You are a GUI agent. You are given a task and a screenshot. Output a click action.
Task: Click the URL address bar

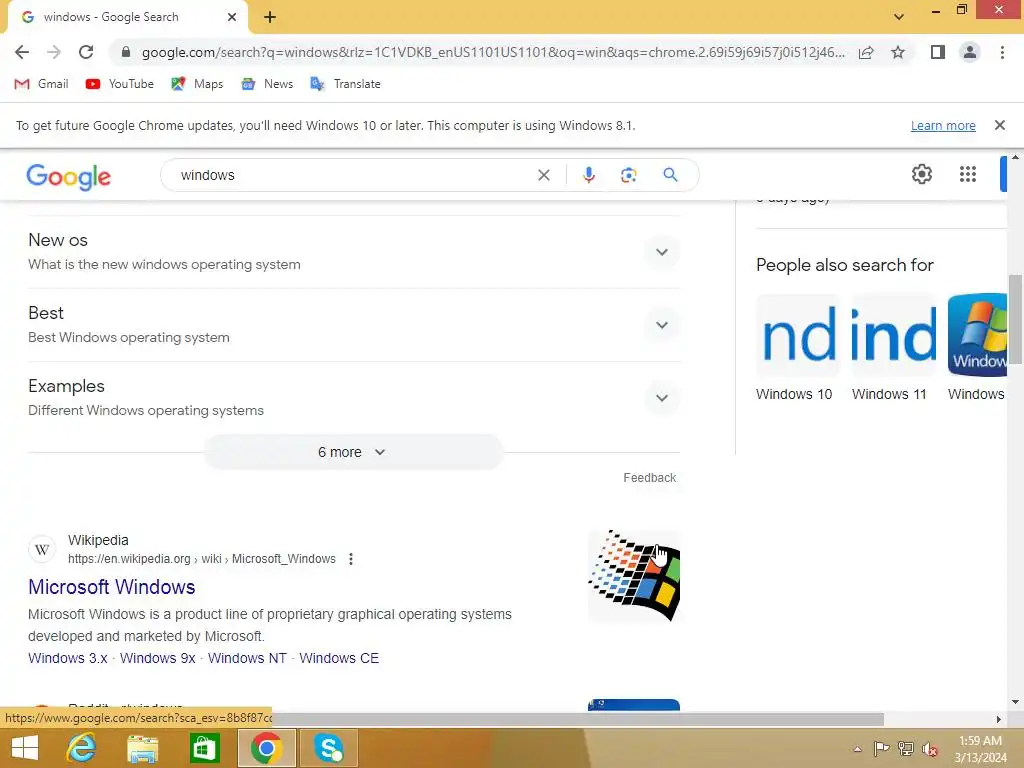[x=492, y=52]
